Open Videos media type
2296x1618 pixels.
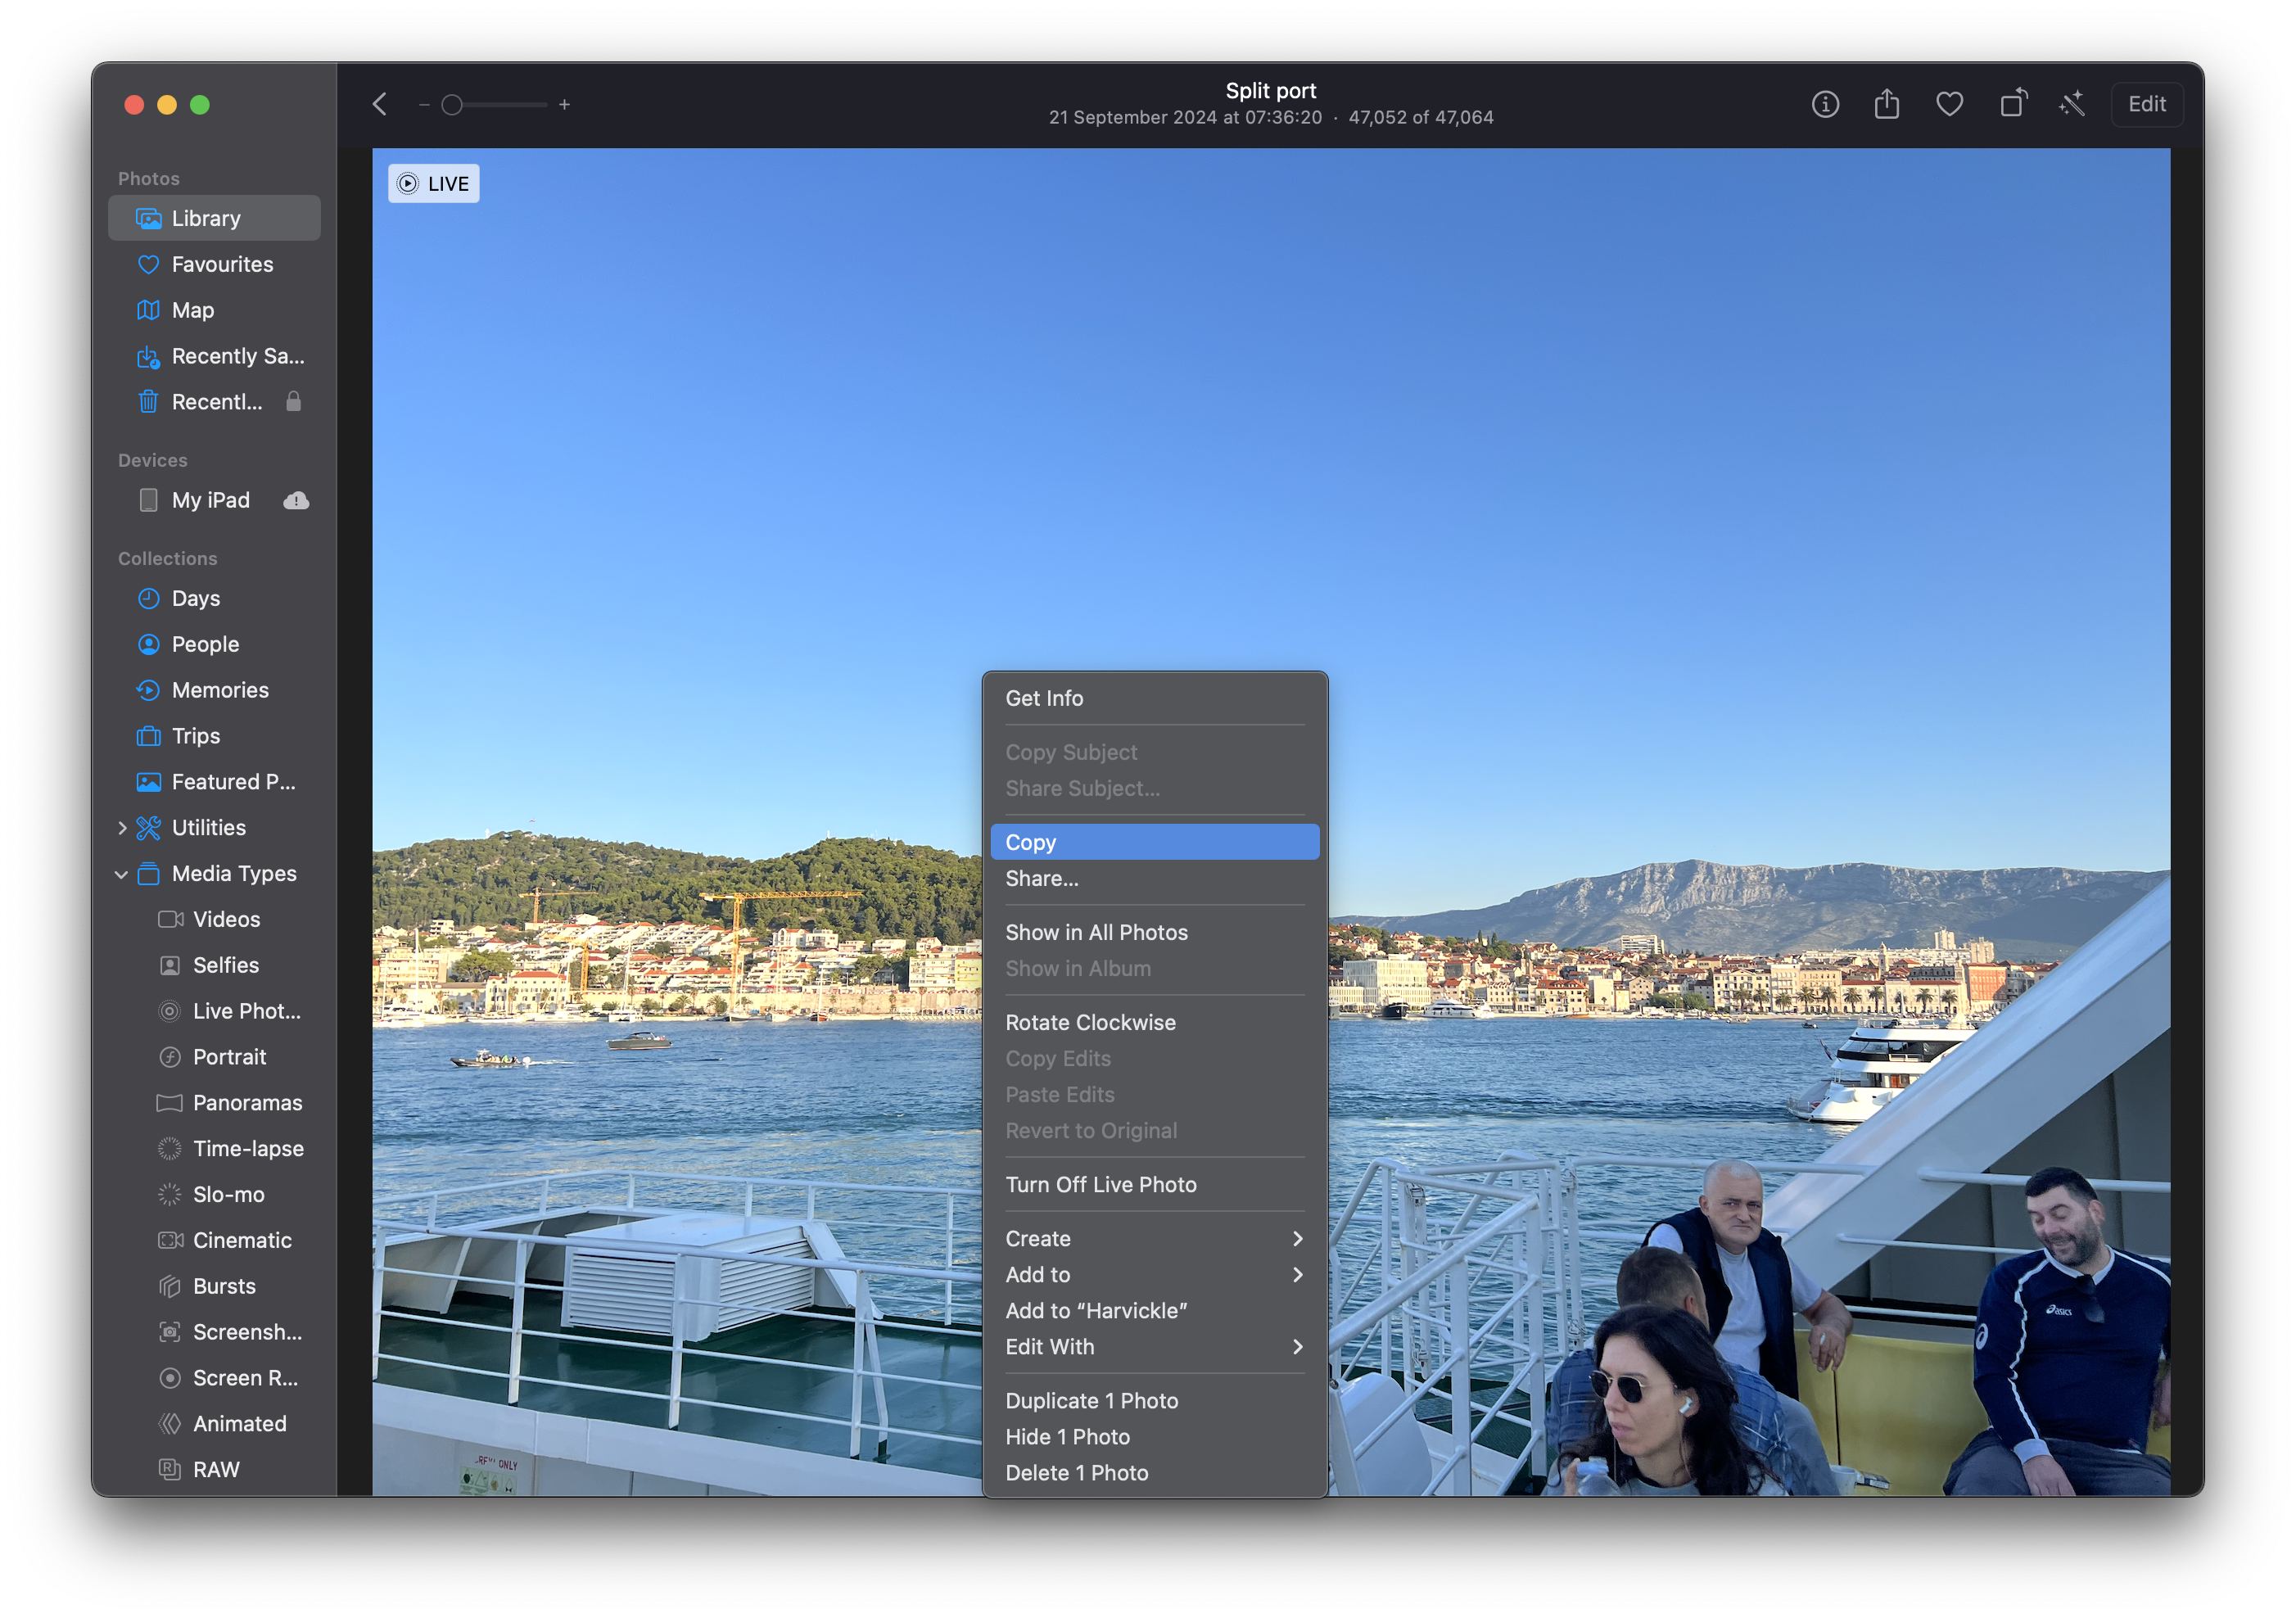[214, 920]
